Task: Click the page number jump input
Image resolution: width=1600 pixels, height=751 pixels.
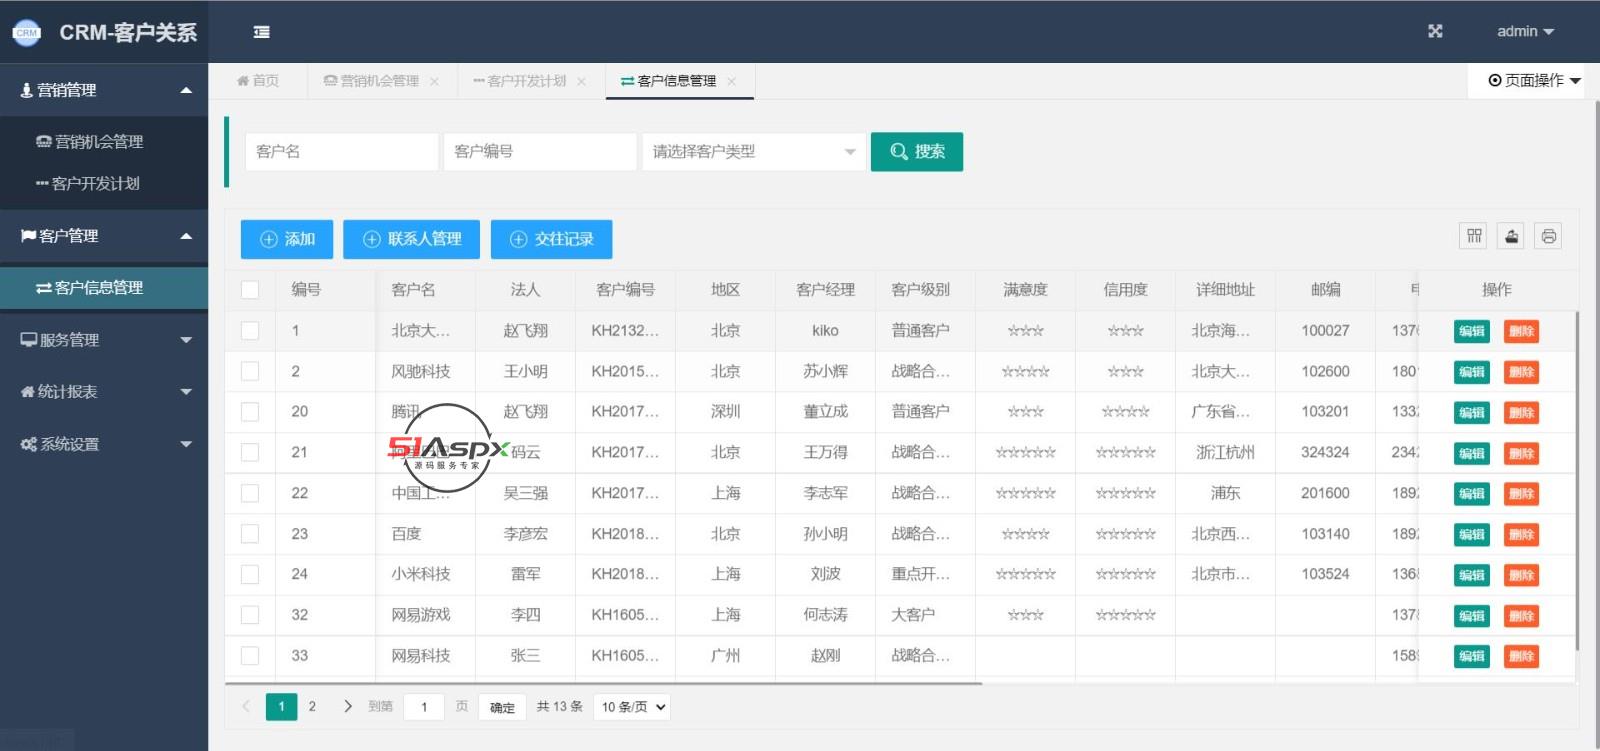Action: point(424,707)
